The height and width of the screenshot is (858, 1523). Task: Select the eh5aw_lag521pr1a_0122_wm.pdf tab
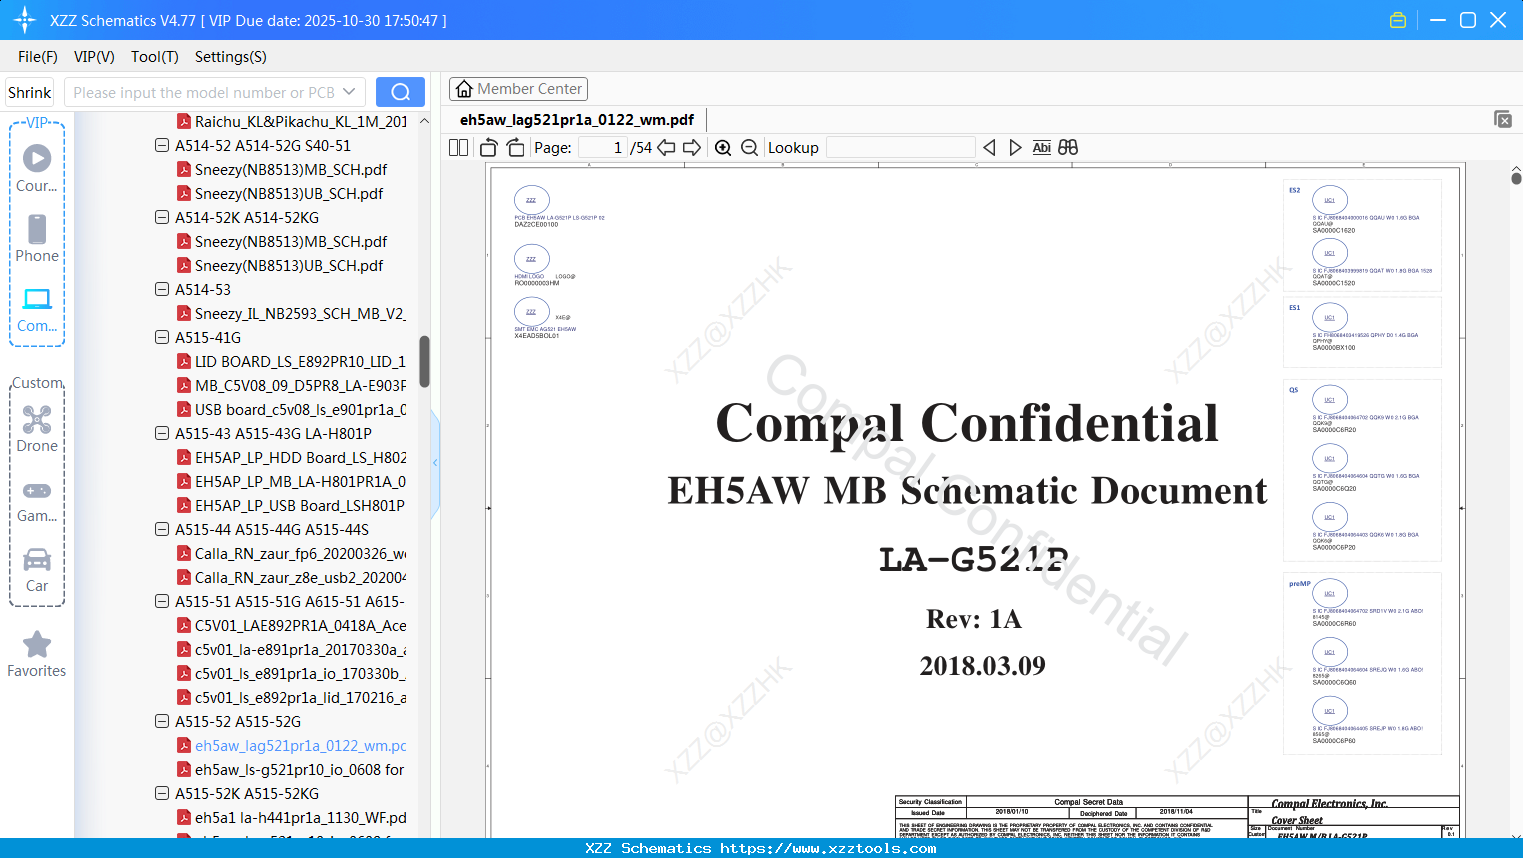pos(577,120)
